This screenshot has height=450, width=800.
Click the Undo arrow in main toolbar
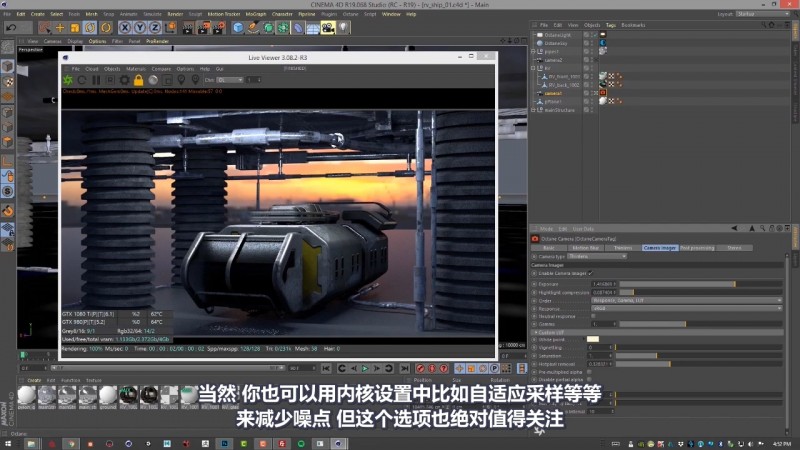(x=11, y=28)
